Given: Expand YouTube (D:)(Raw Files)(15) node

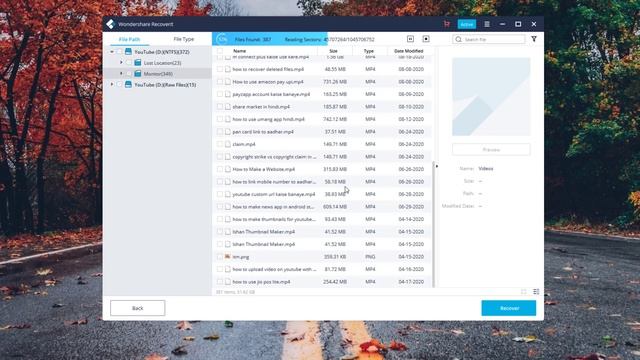Looking at the screenshot, I should pyautogui.click(x=112, y=84).
